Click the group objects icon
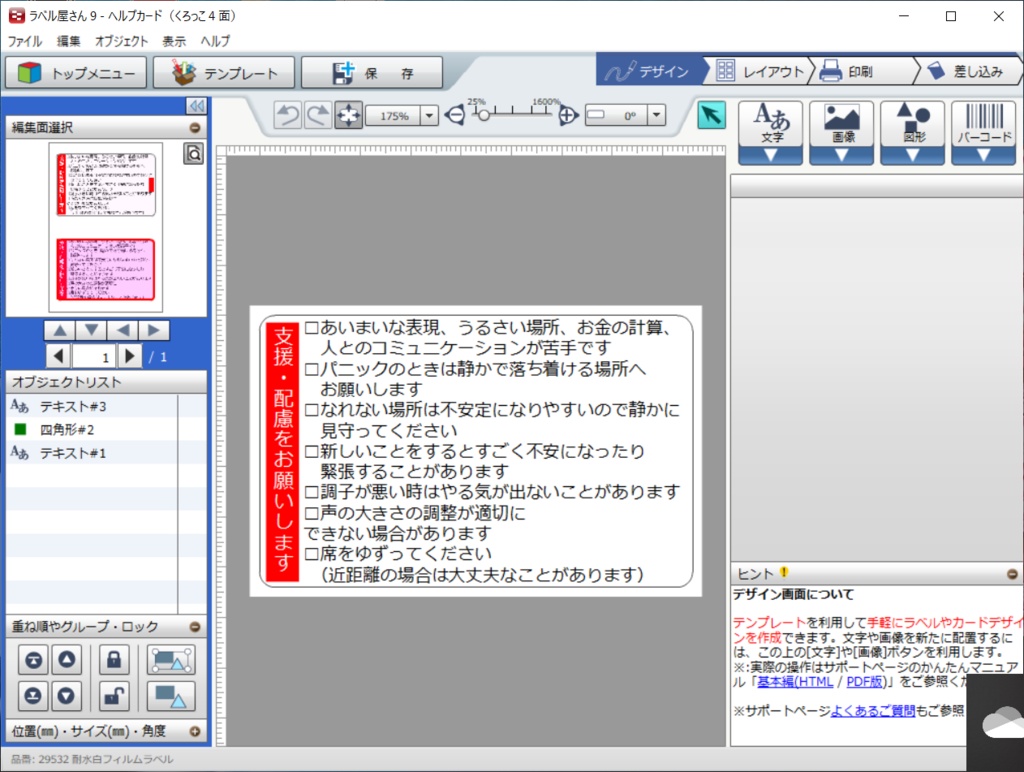The height and width of the screenshot is (772, 1024). tap(171, 660)
